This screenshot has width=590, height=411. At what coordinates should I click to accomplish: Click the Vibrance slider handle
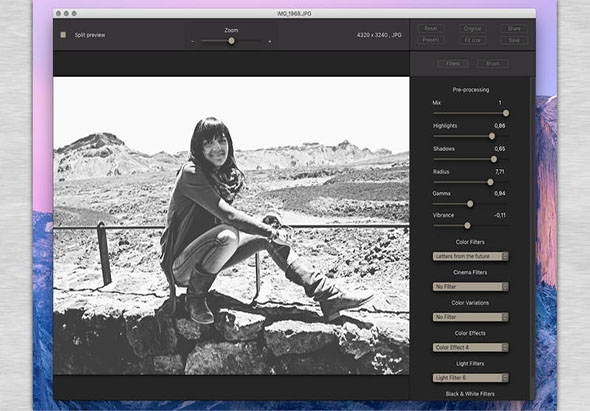coord(467,225)
